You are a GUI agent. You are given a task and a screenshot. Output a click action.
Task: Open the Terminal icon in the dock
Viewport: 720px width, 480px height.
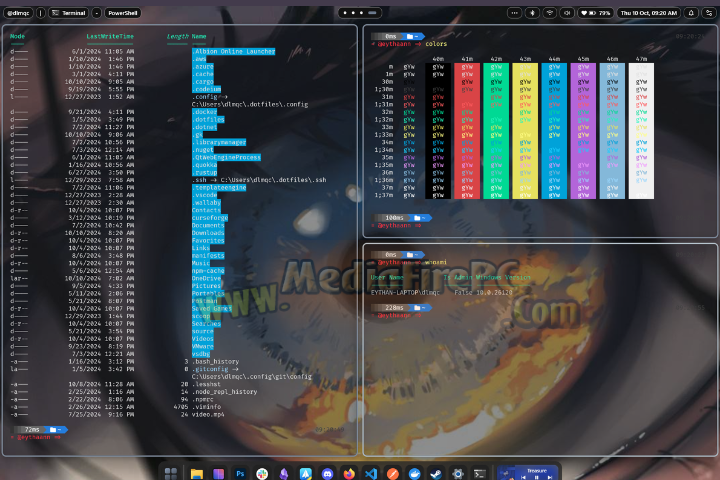pyautogui.click(x=480, y=474)
